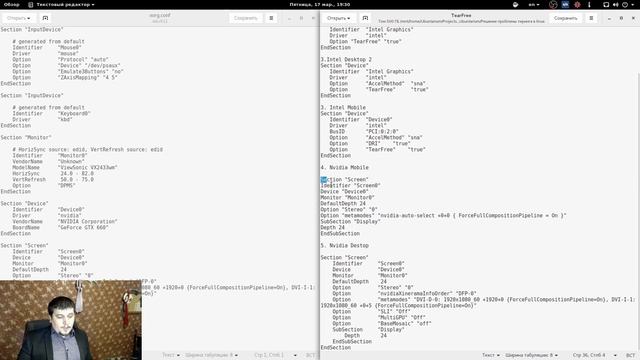Click the tray icon left of en layout
This screenshot has height=360, width=640.
[516, 4]
